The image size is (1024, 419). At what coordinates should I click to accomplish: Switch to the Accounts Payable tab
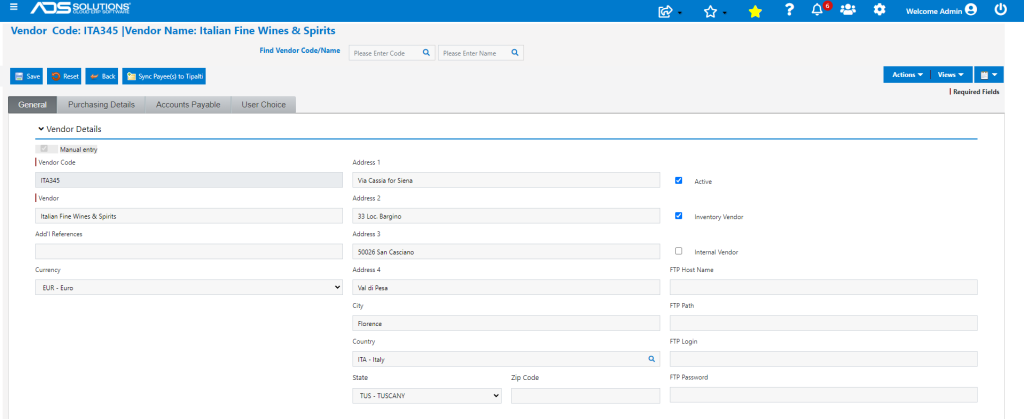[188, 104]
